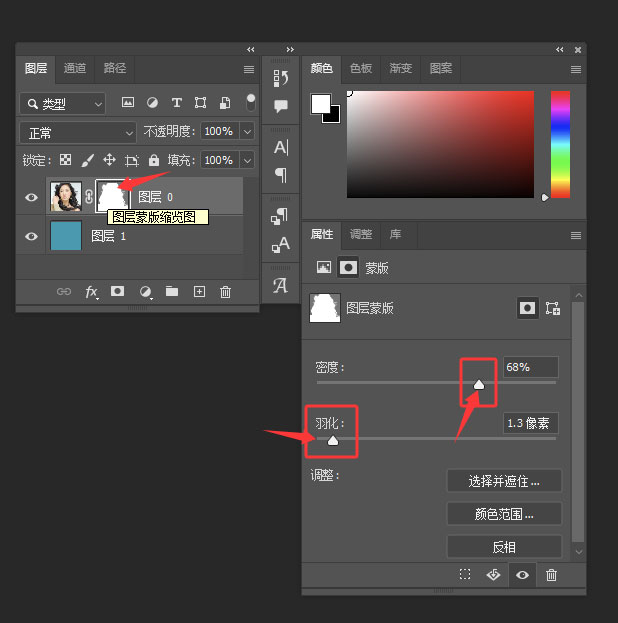The width and height of the screenshot is (618, 623).
Task: Filter layers by shape layer icon
Action: [200, 103]
